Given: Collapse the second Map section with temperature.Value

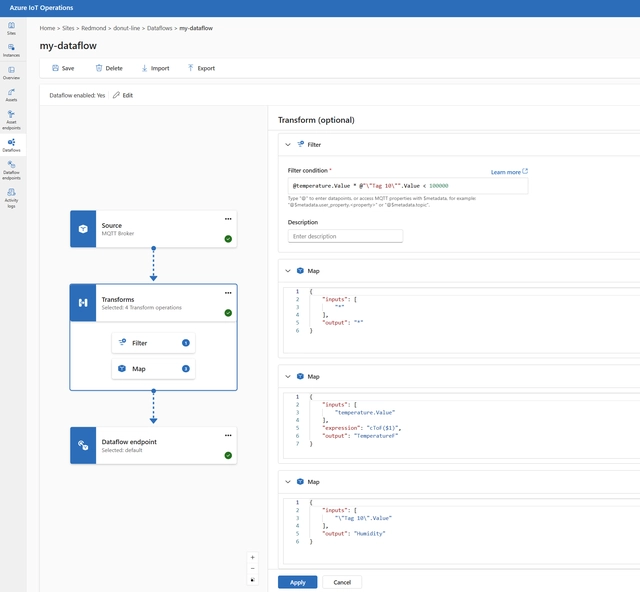Looking at the screenshot, I should (x=288, y=376).
